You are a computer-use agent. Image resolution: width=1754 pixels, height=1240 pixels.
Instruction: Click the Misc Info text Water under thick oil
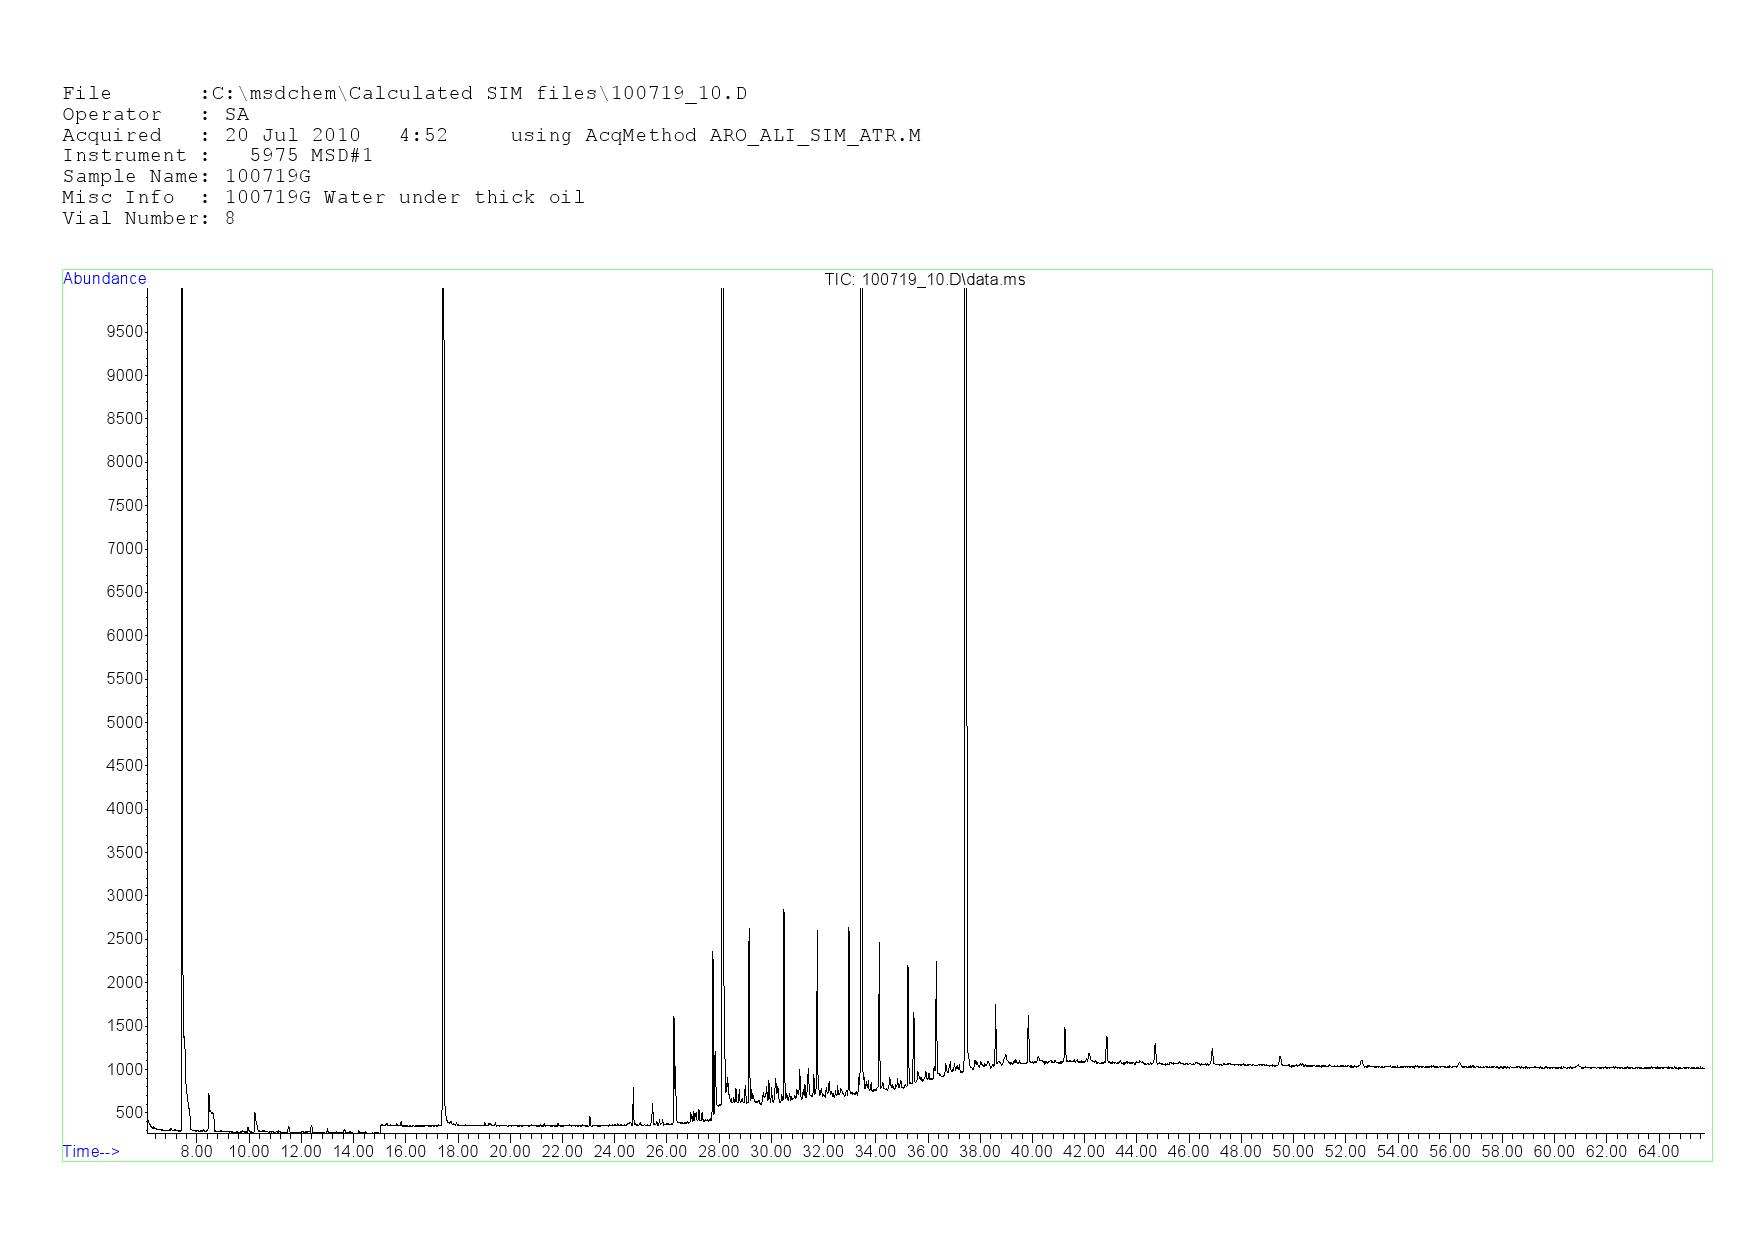(x=453, y=198)
